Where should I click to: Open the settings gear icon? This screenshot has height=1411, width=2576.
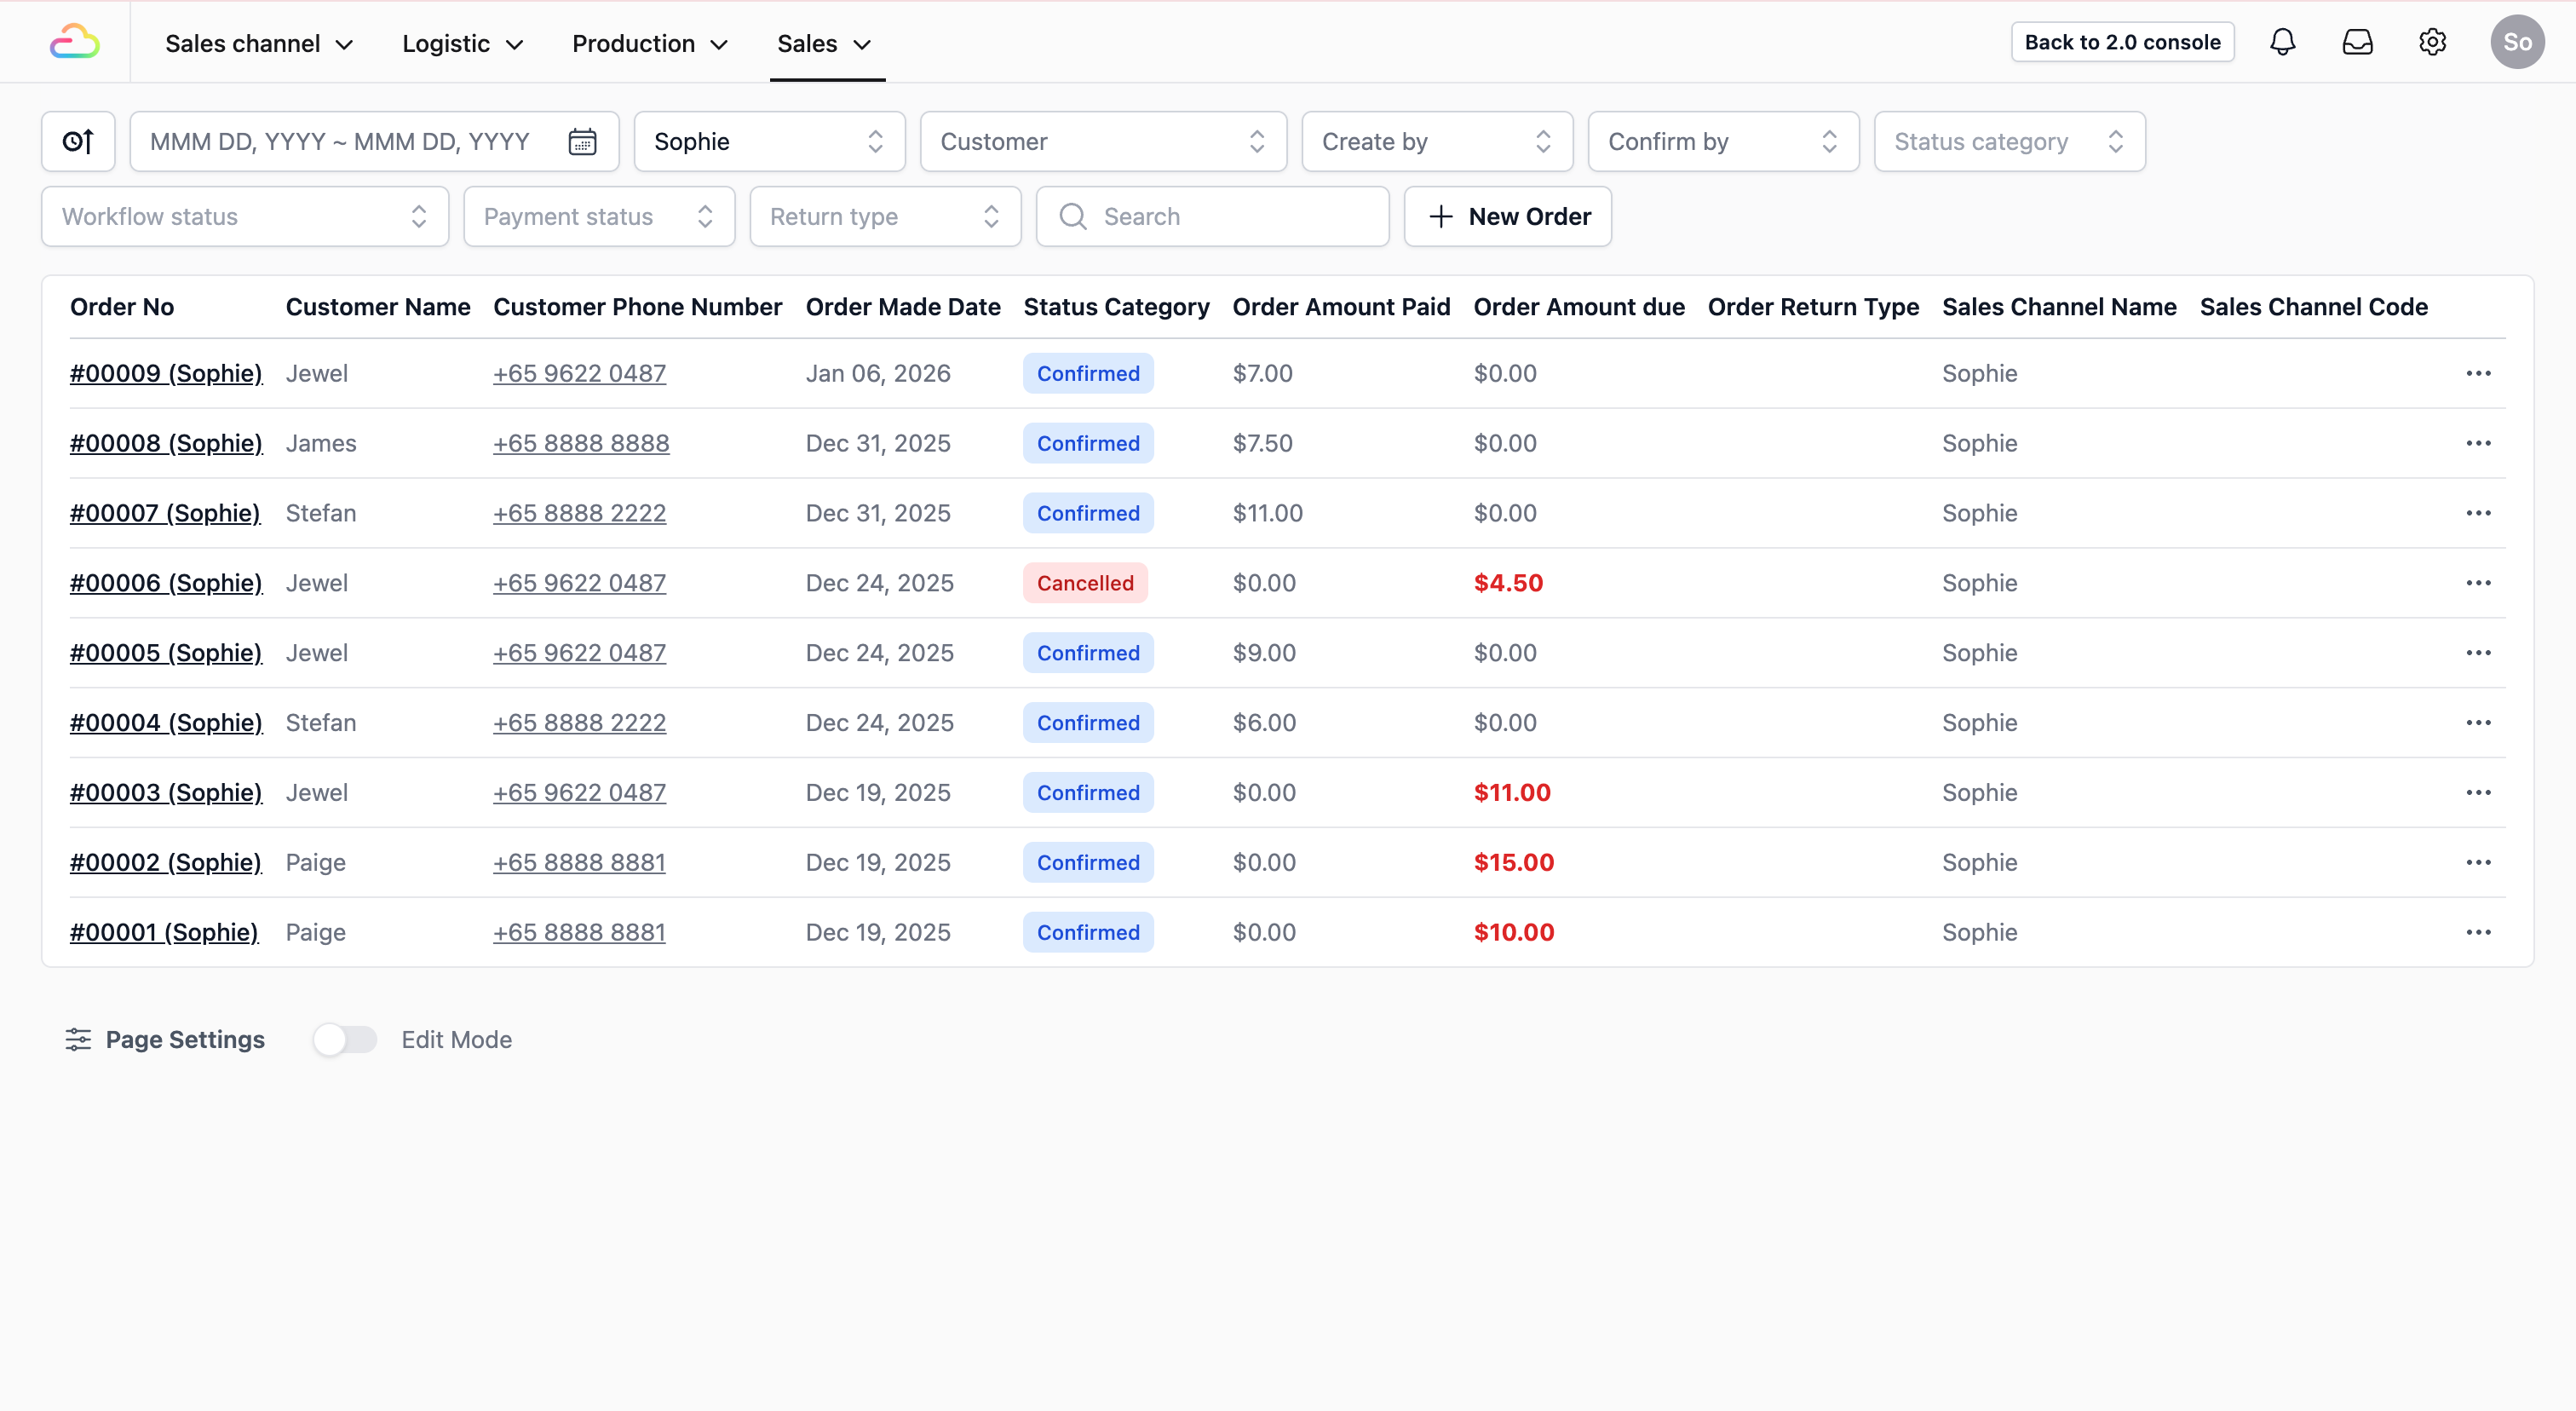(2432, 42)
